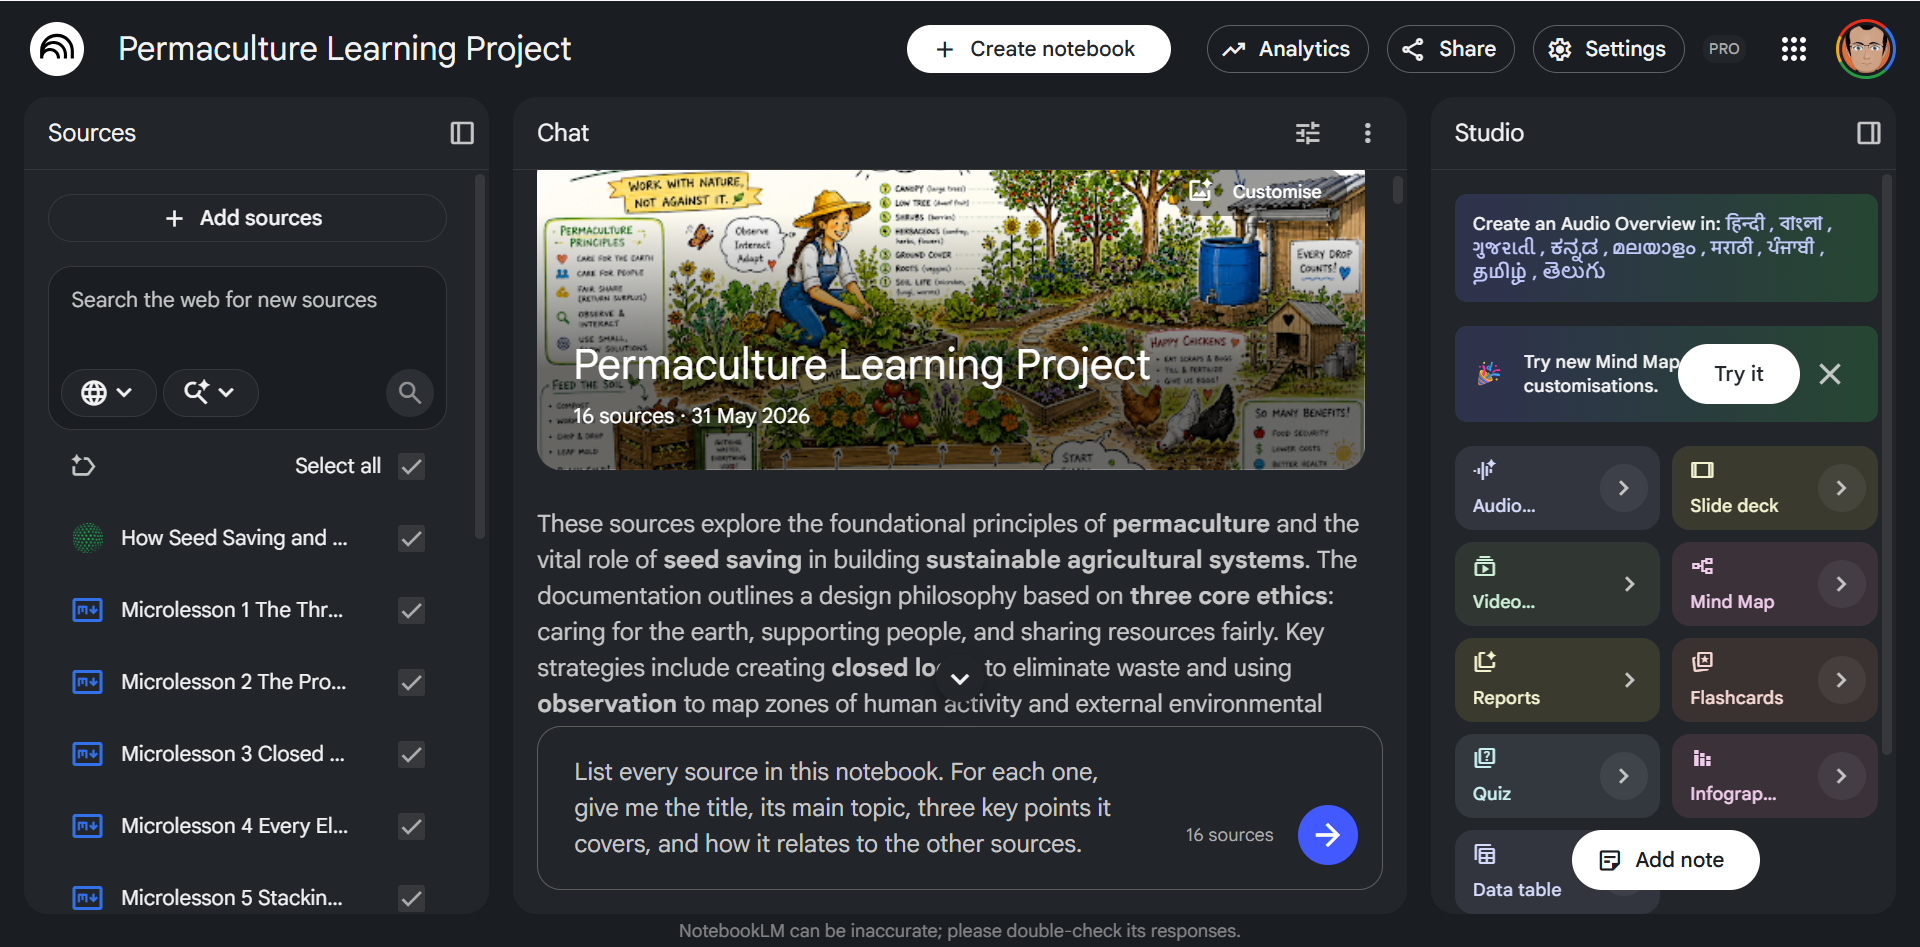This screenshot has height=947, width=1920.
Task: Click the PRO badge
Action: coord(1724,49)
